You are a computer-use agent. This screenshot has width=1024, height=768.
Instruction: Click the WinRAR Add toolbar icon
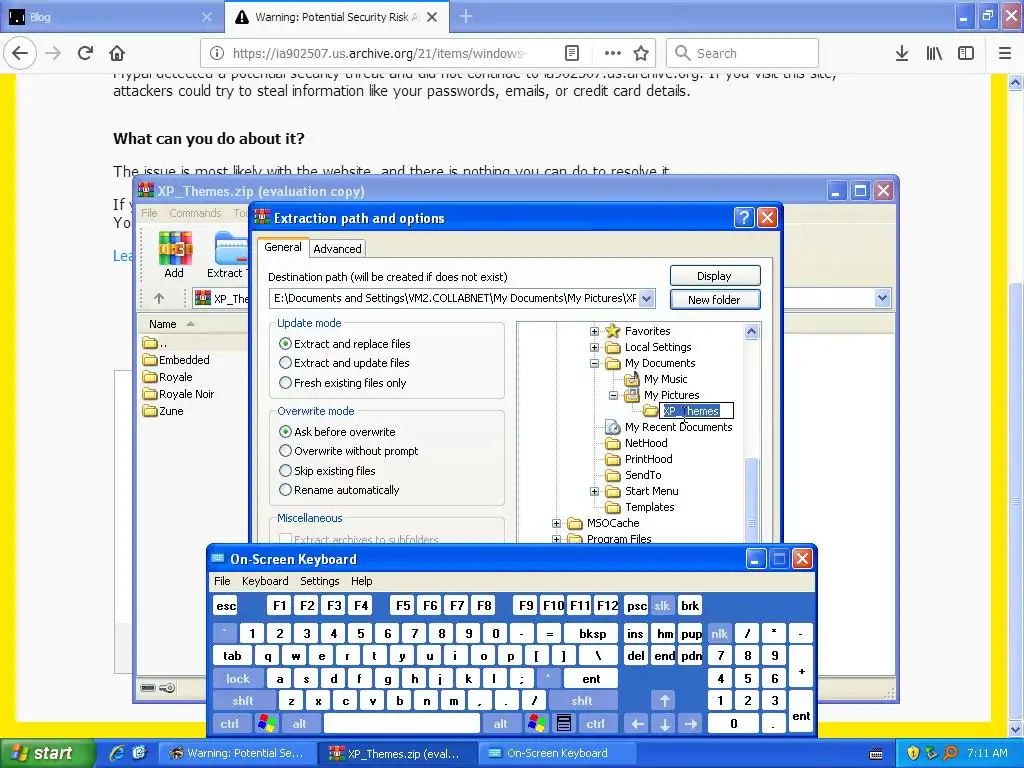pyautogui.click(x=174, y=255)
